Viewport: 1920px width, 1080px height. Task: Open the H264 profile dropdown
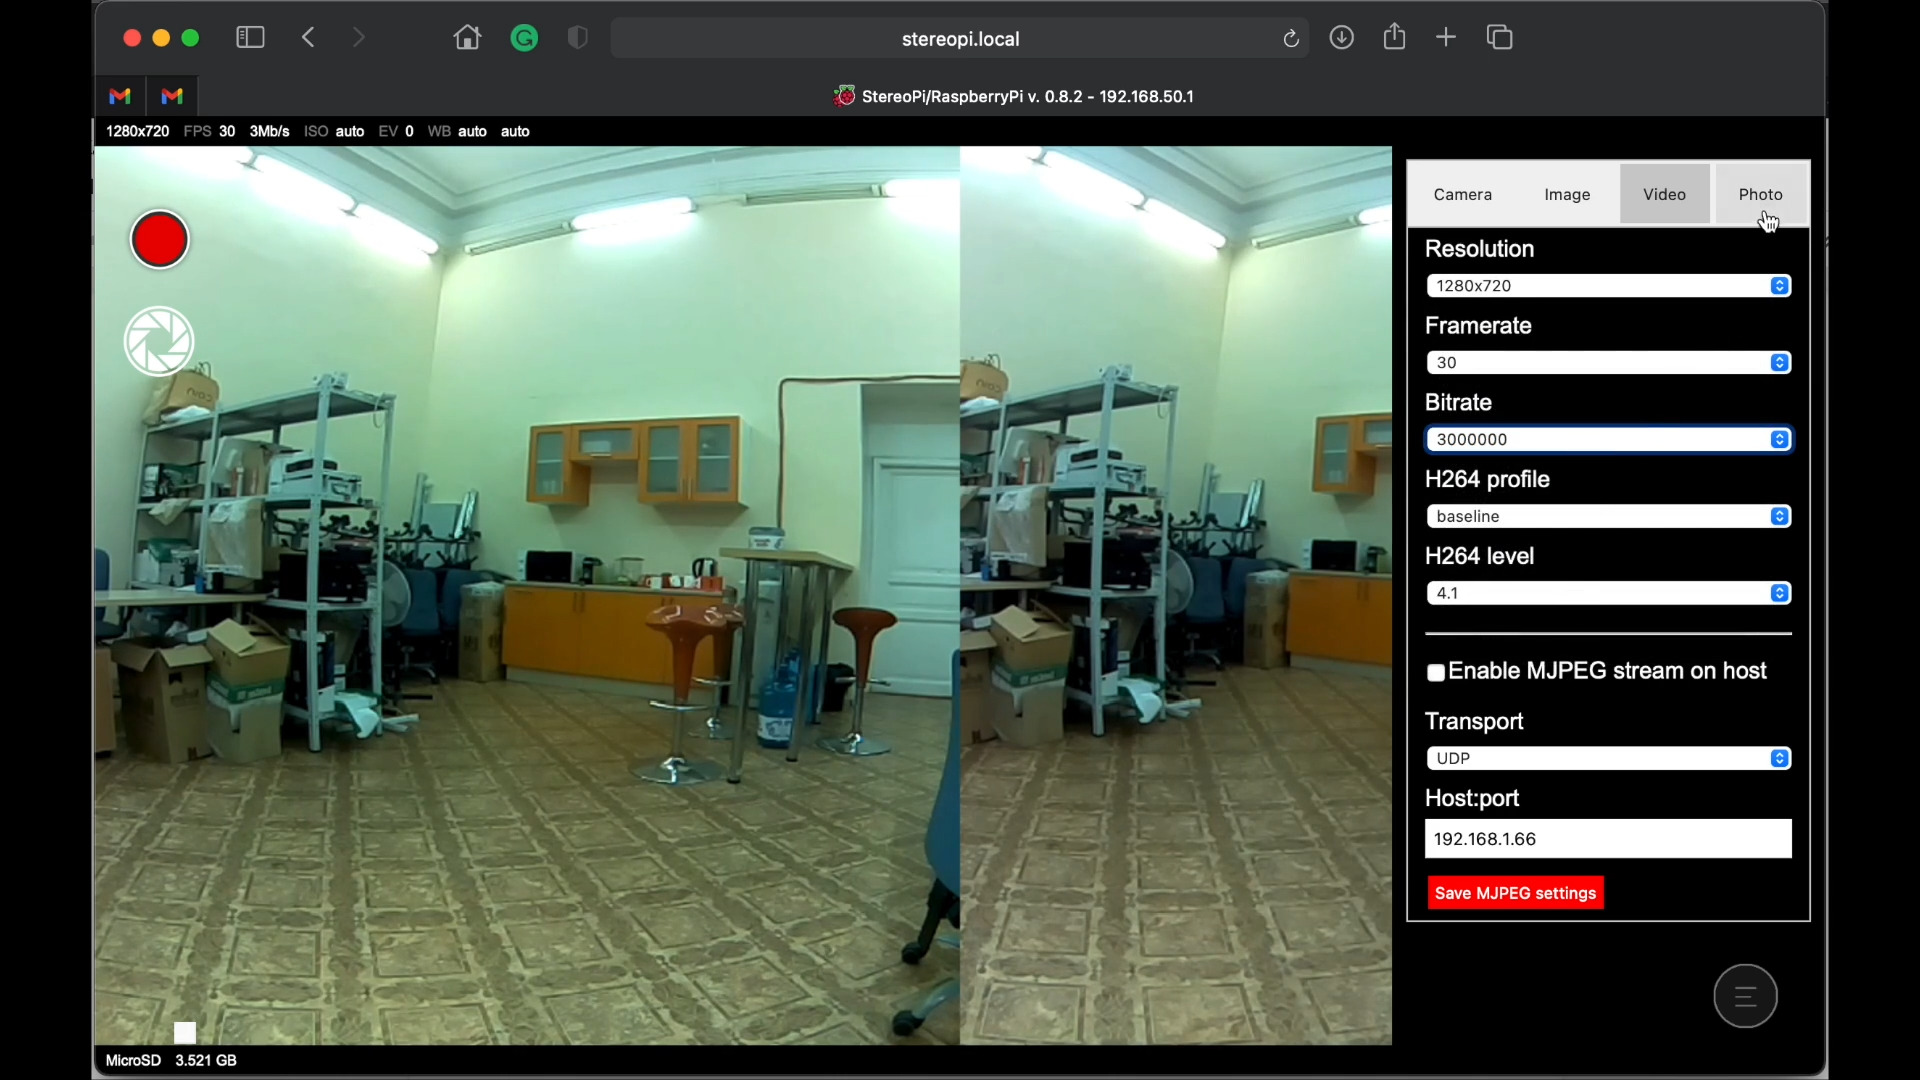(x=1608, y=517)
